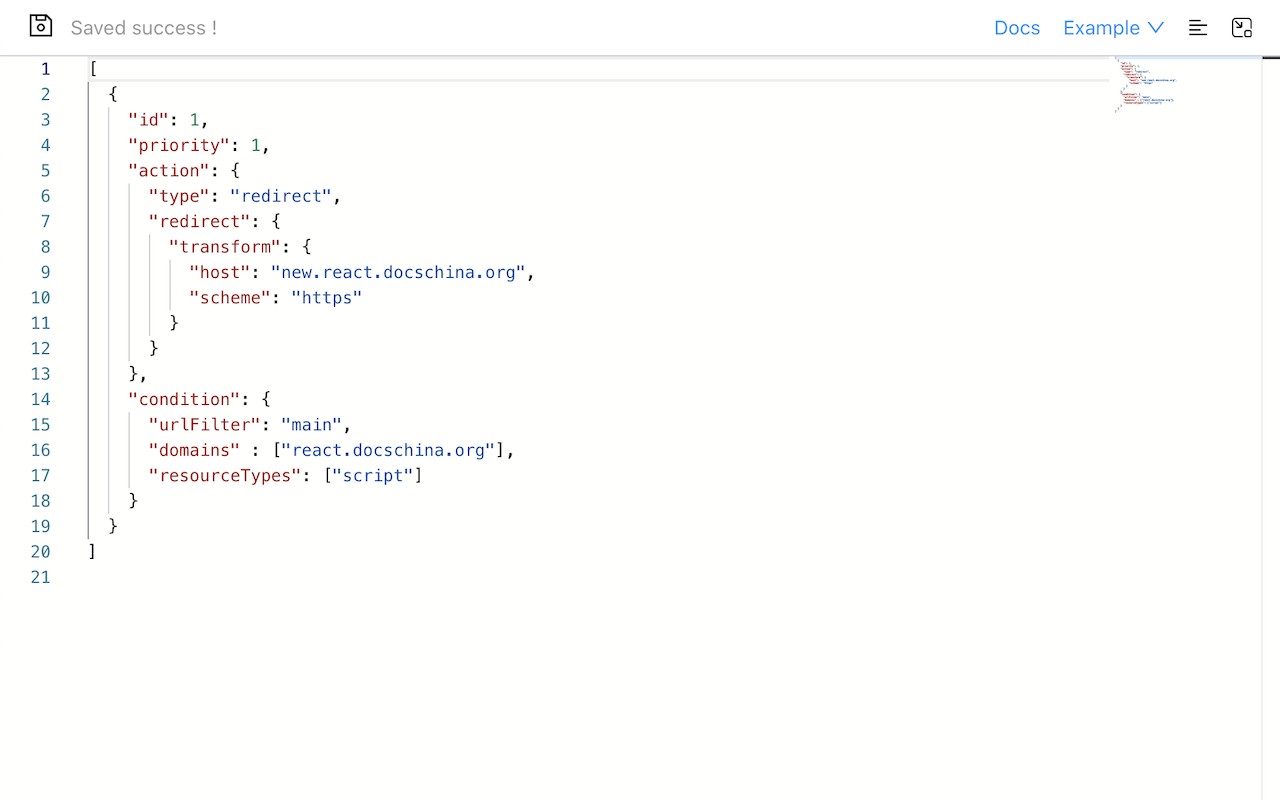Click the format lines icon beside Example

pos(1198,28)
